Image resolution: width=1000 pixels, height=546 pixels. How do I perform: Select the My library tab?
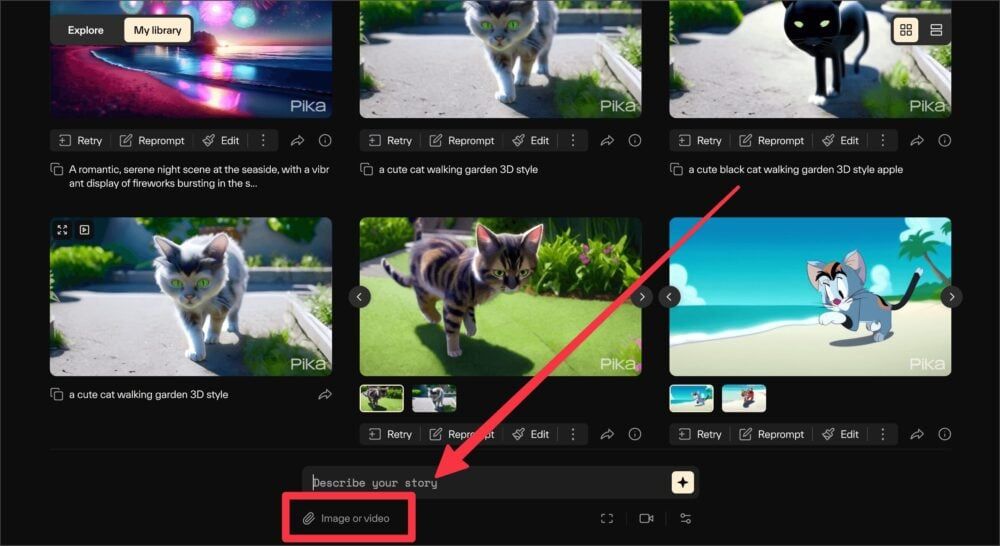pos(157,30)
